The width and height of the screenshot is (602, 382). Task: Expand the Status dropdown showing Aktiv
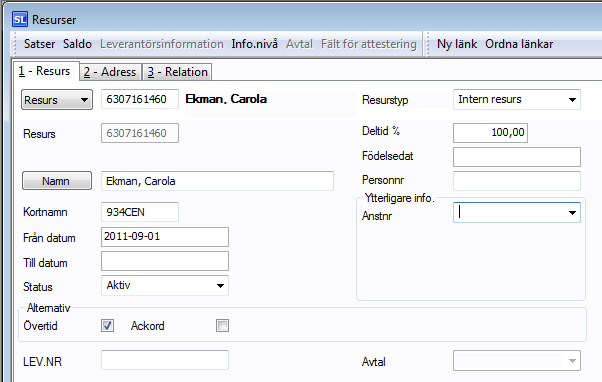coord(220,286)
